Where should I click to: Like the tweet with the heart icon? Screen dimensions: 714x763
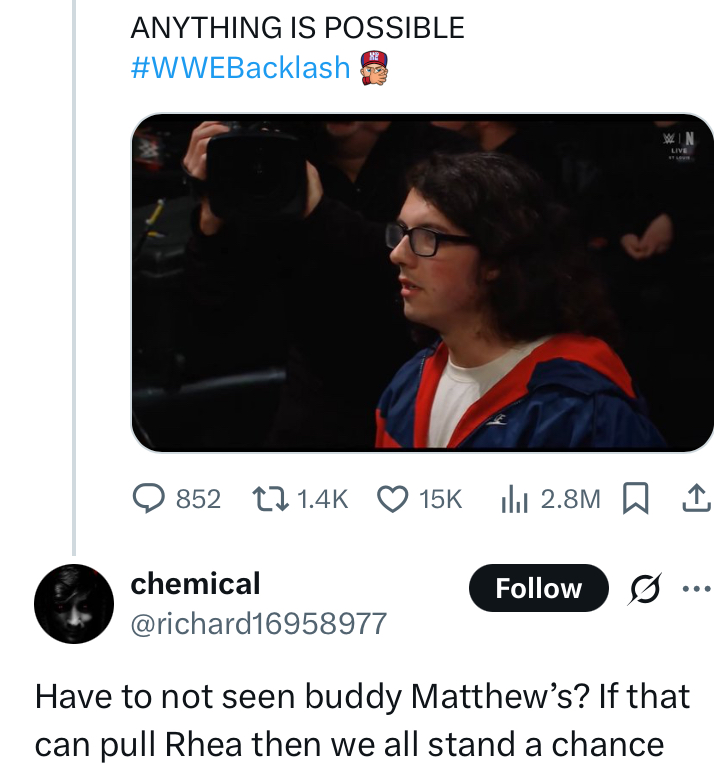click(x=393, y=498)
